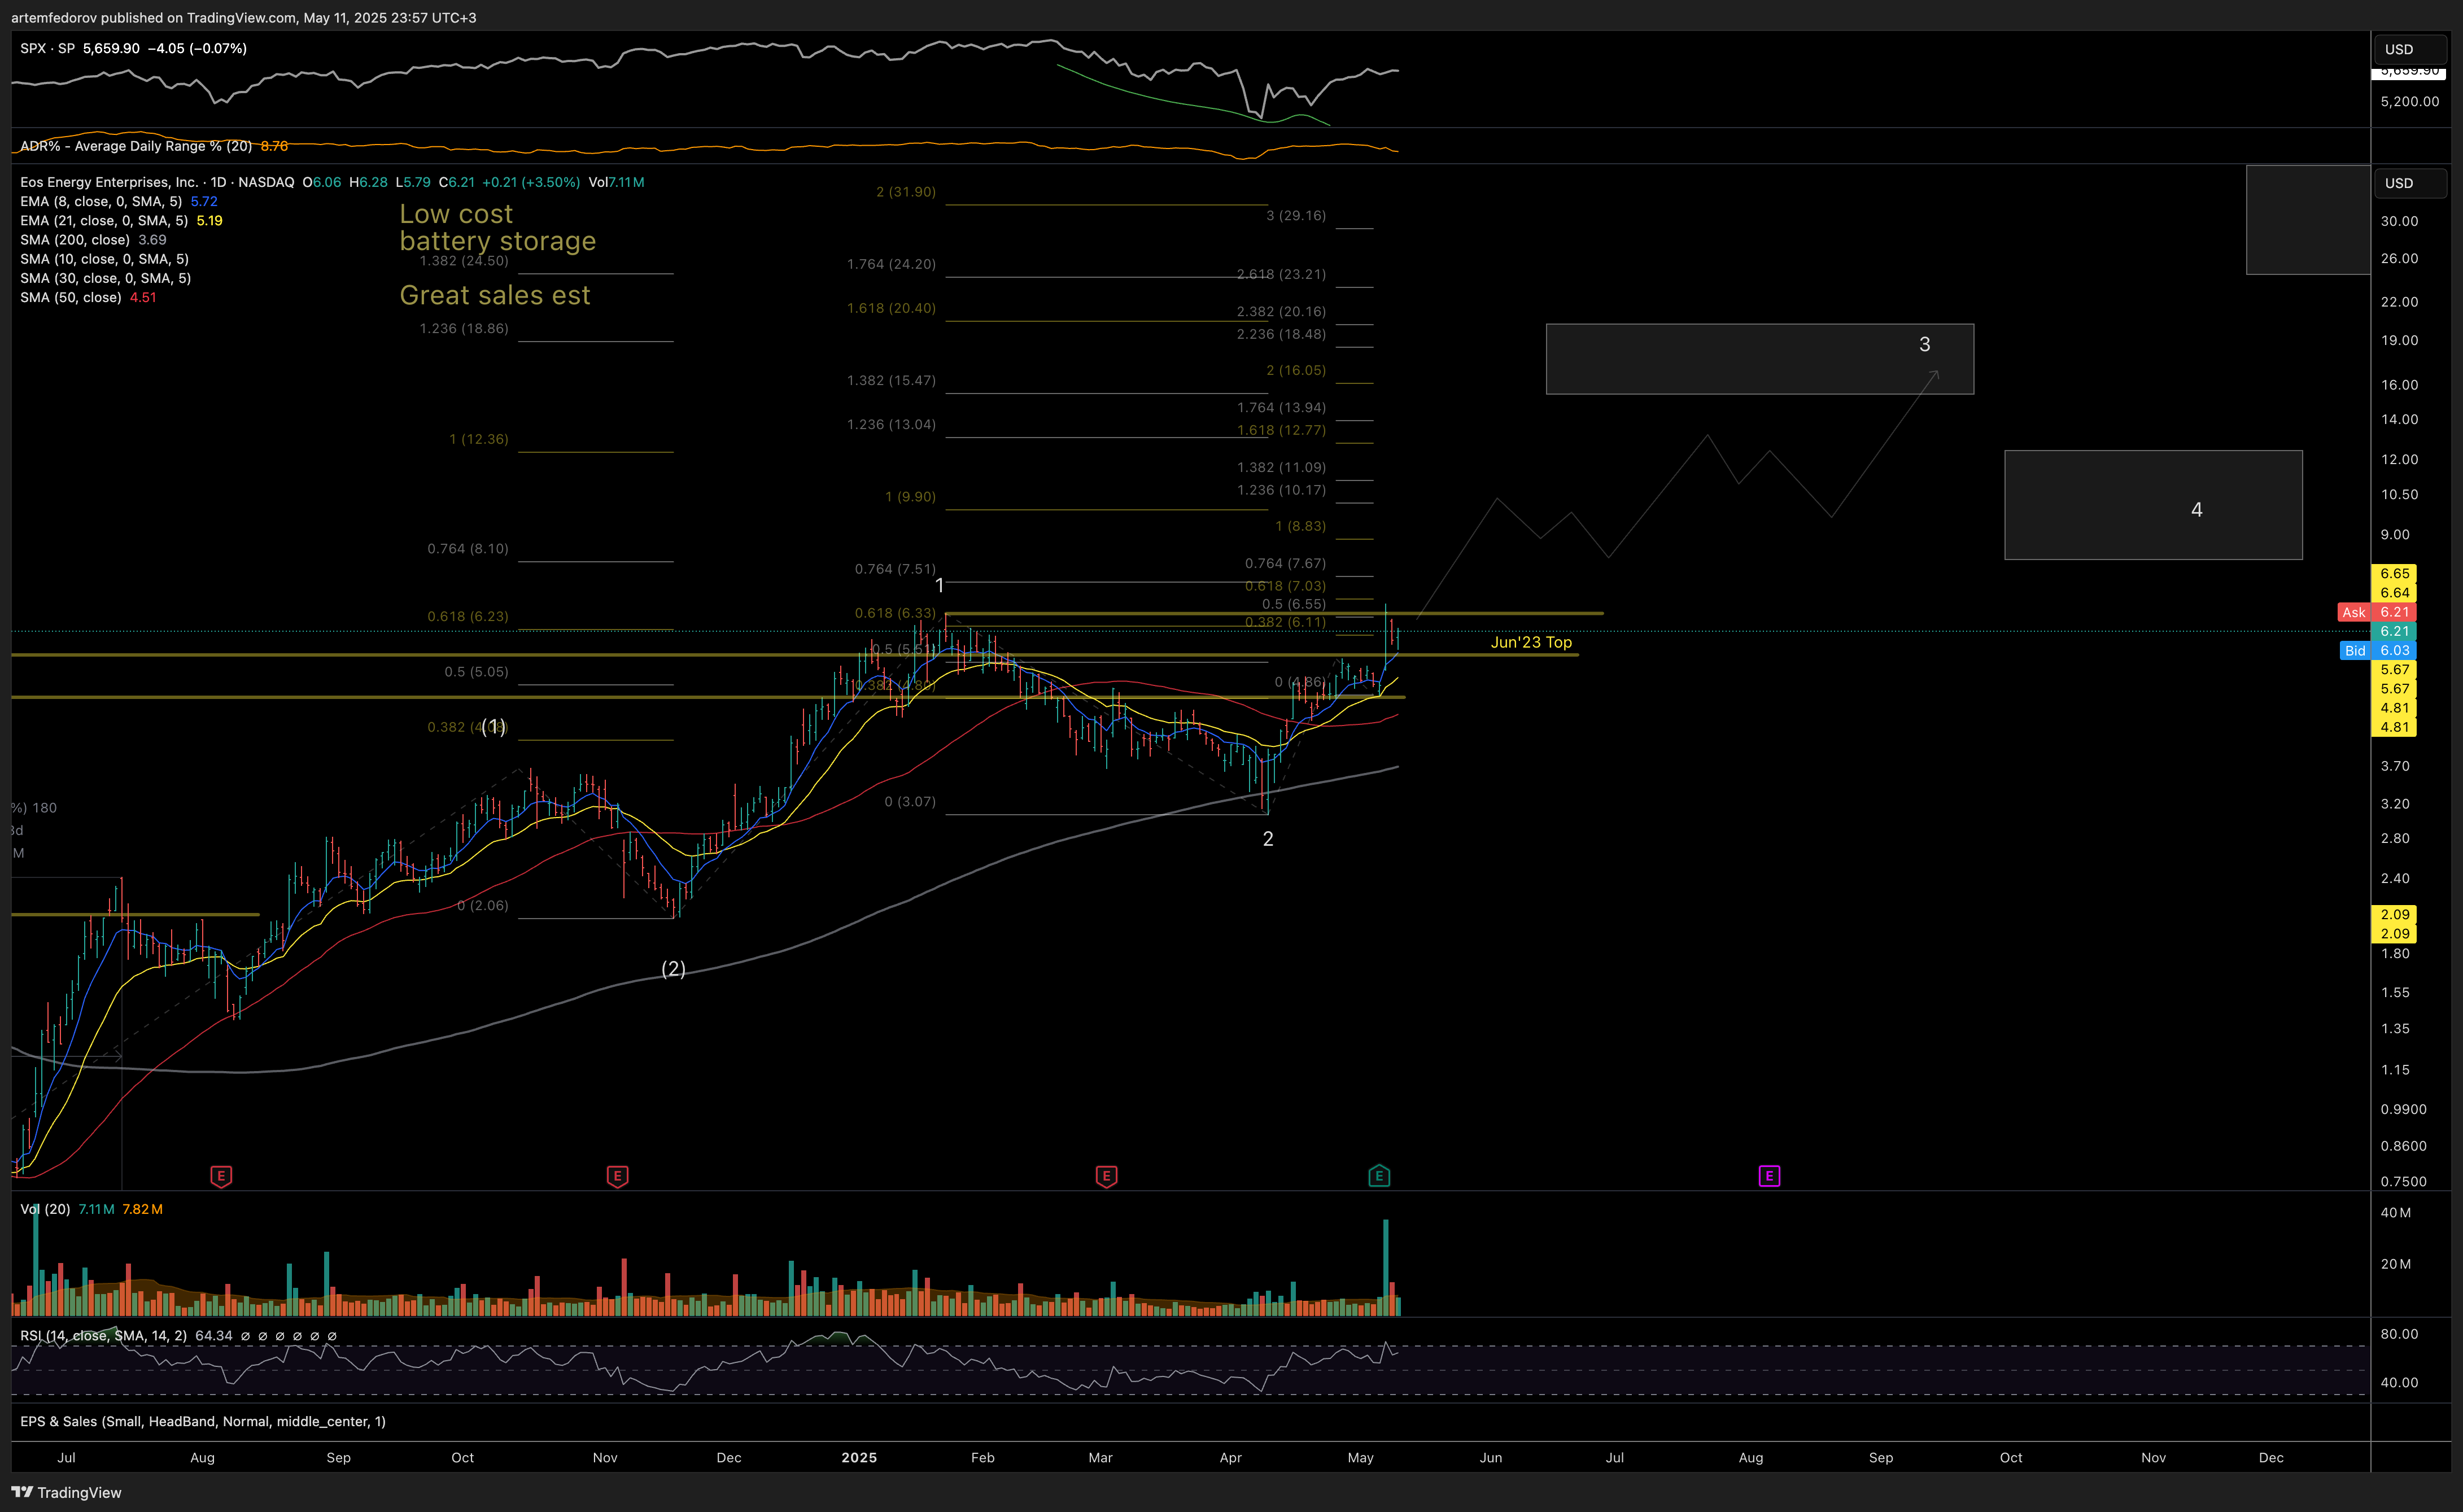This screenshot has width=2463, height=1512.
Task: Select the SMA (200, close) indicator legend
Action: tap(75, 239)
